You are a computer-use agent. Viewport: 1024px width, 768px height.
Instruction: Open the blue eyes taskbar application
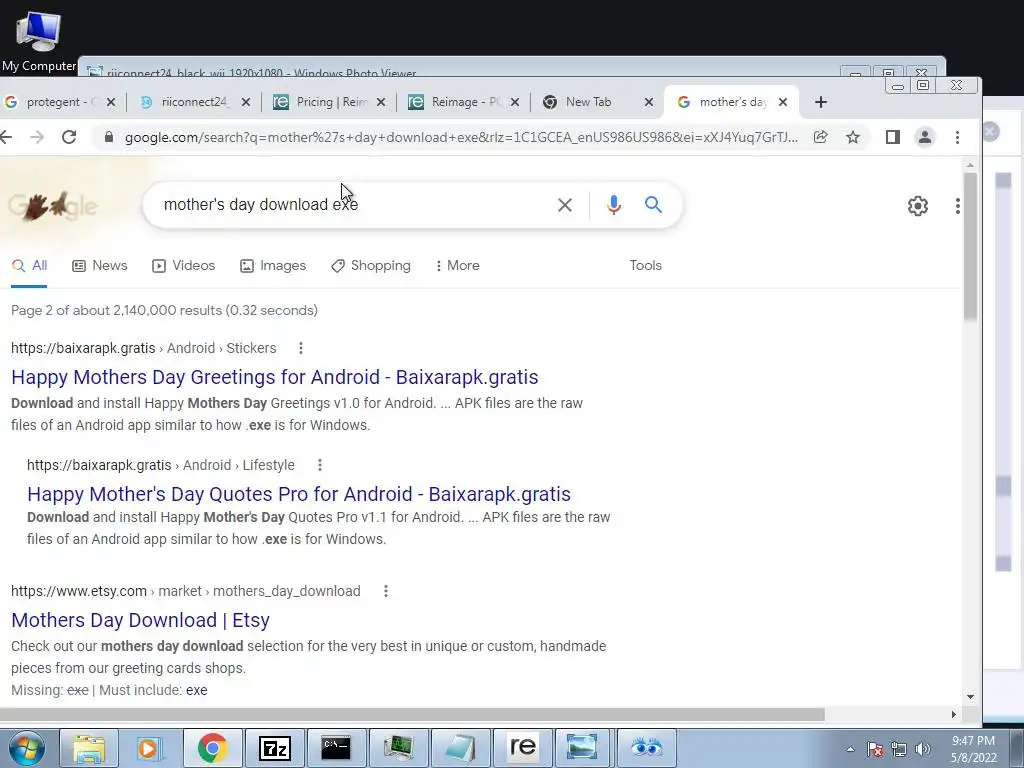(647, 748)
